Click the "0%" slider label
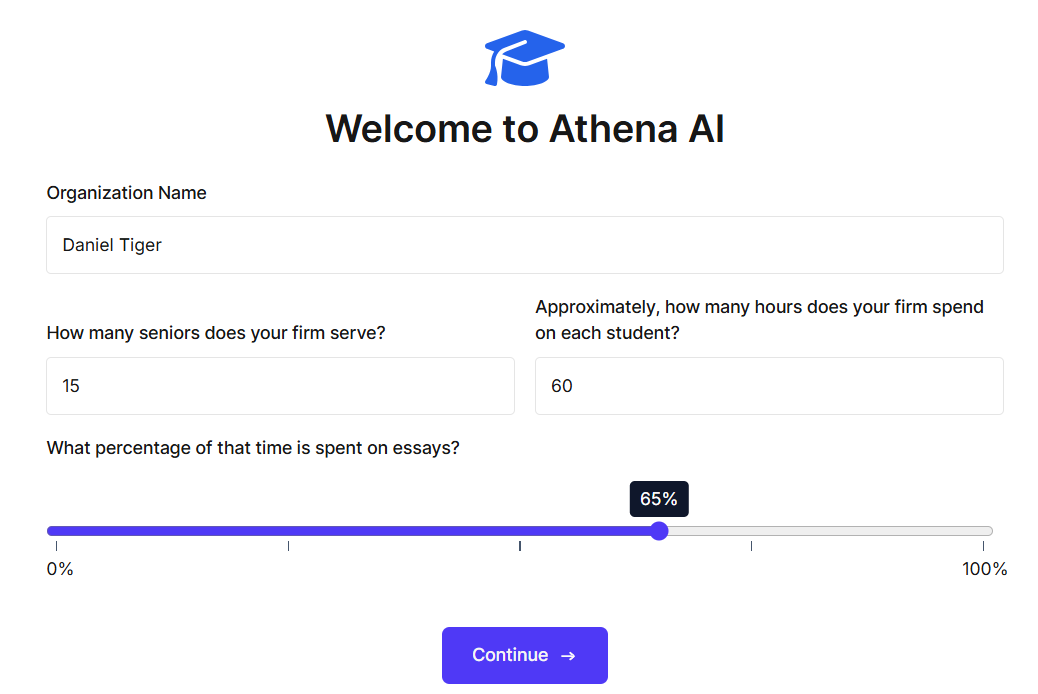Screen dimensions: 1038x694 click(60, 570)
